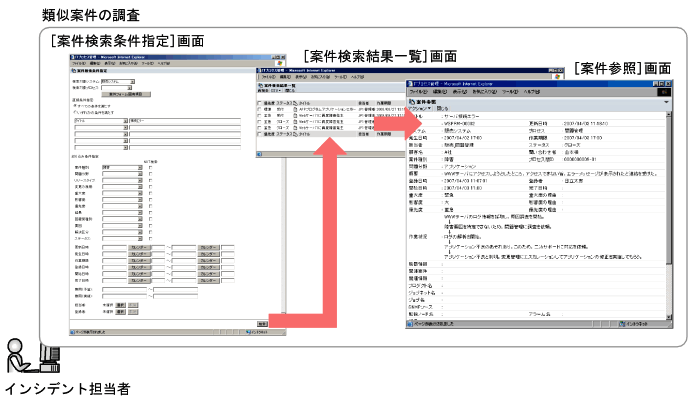The image size is (689, 405).
Task: Open the 案件種別 dropdown
Action: coord(123,167)
